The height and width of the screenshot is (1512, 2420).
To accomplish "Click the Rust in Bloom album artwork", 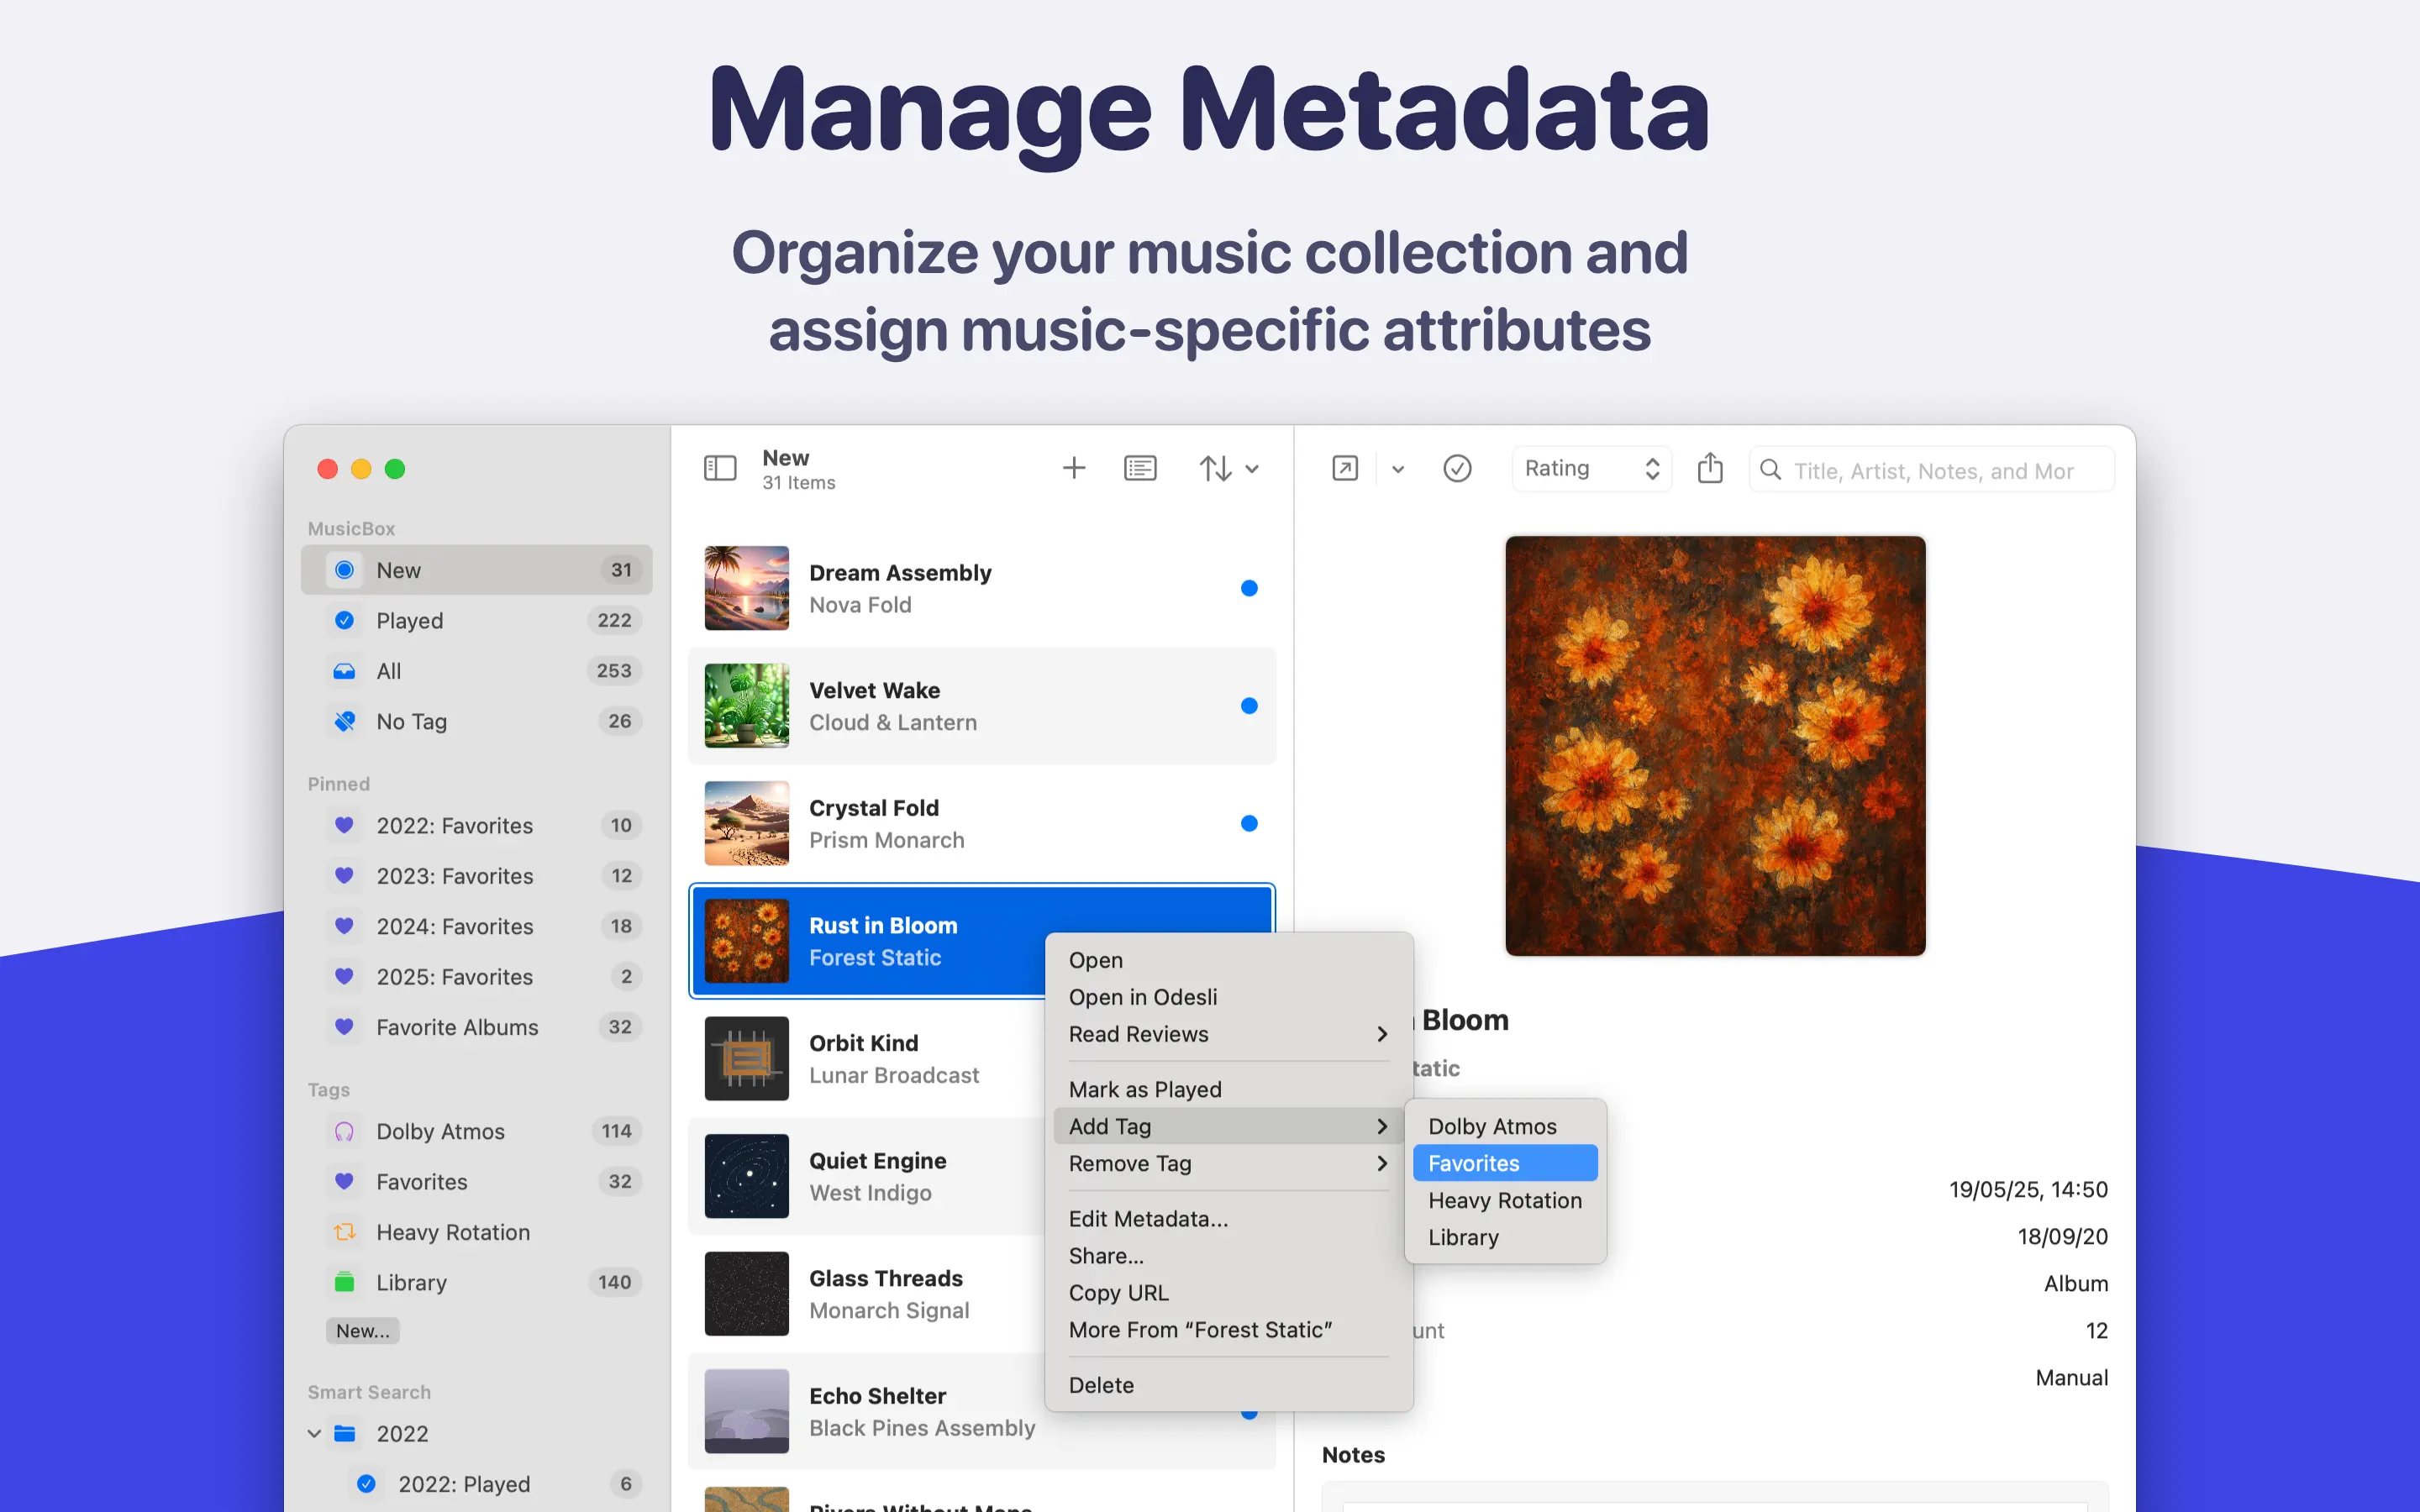I will tap(1715, 746).
